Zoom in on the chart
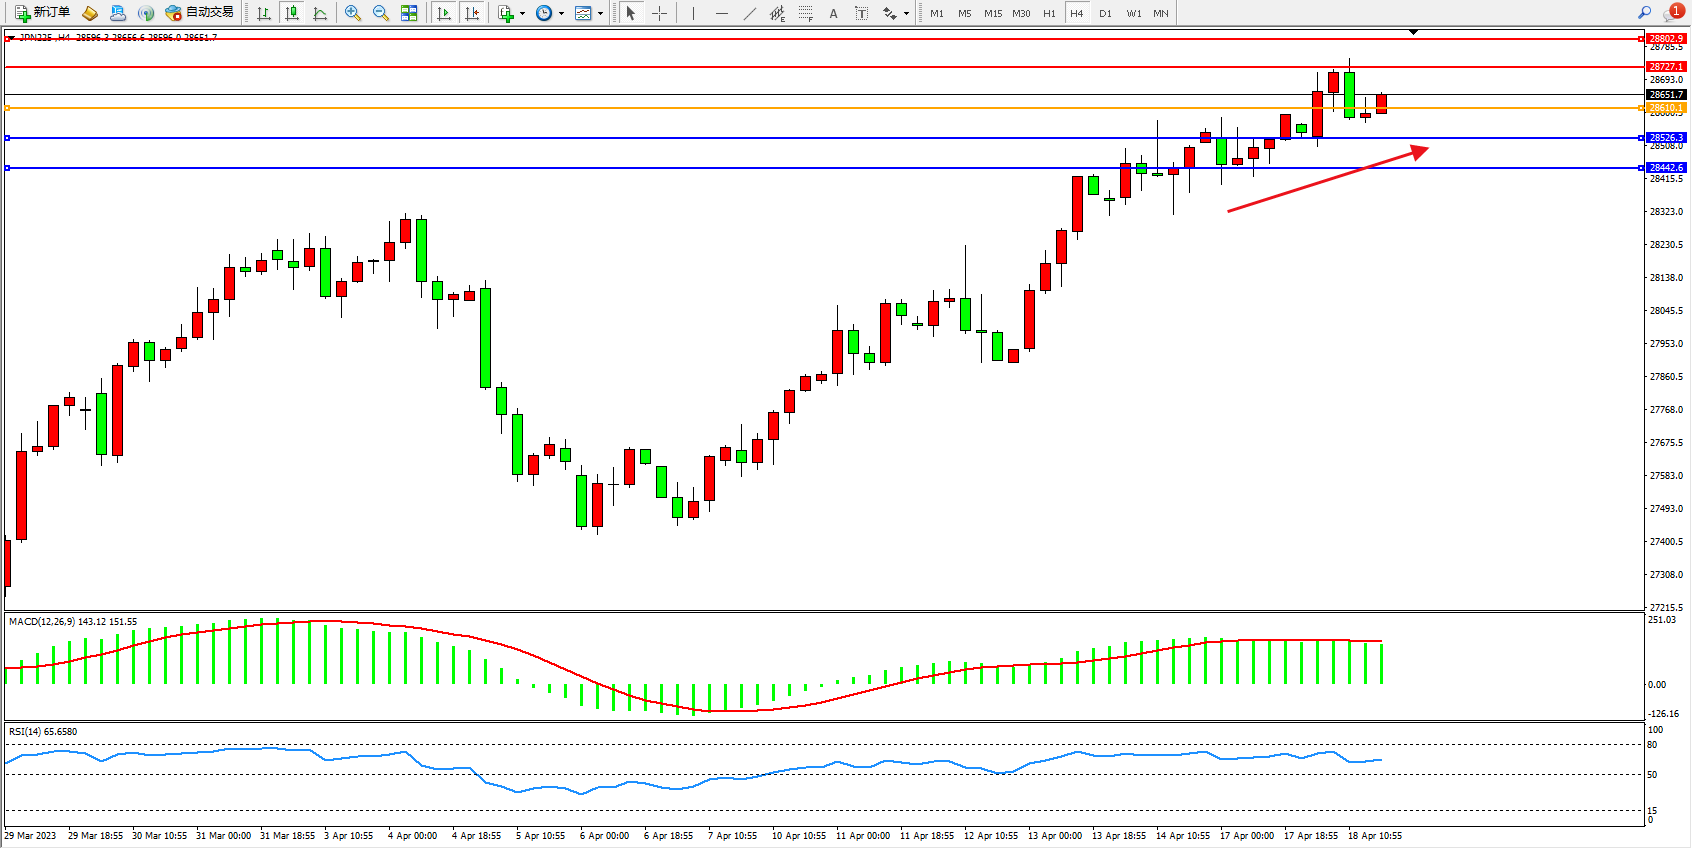 click(x=353, y=13)
